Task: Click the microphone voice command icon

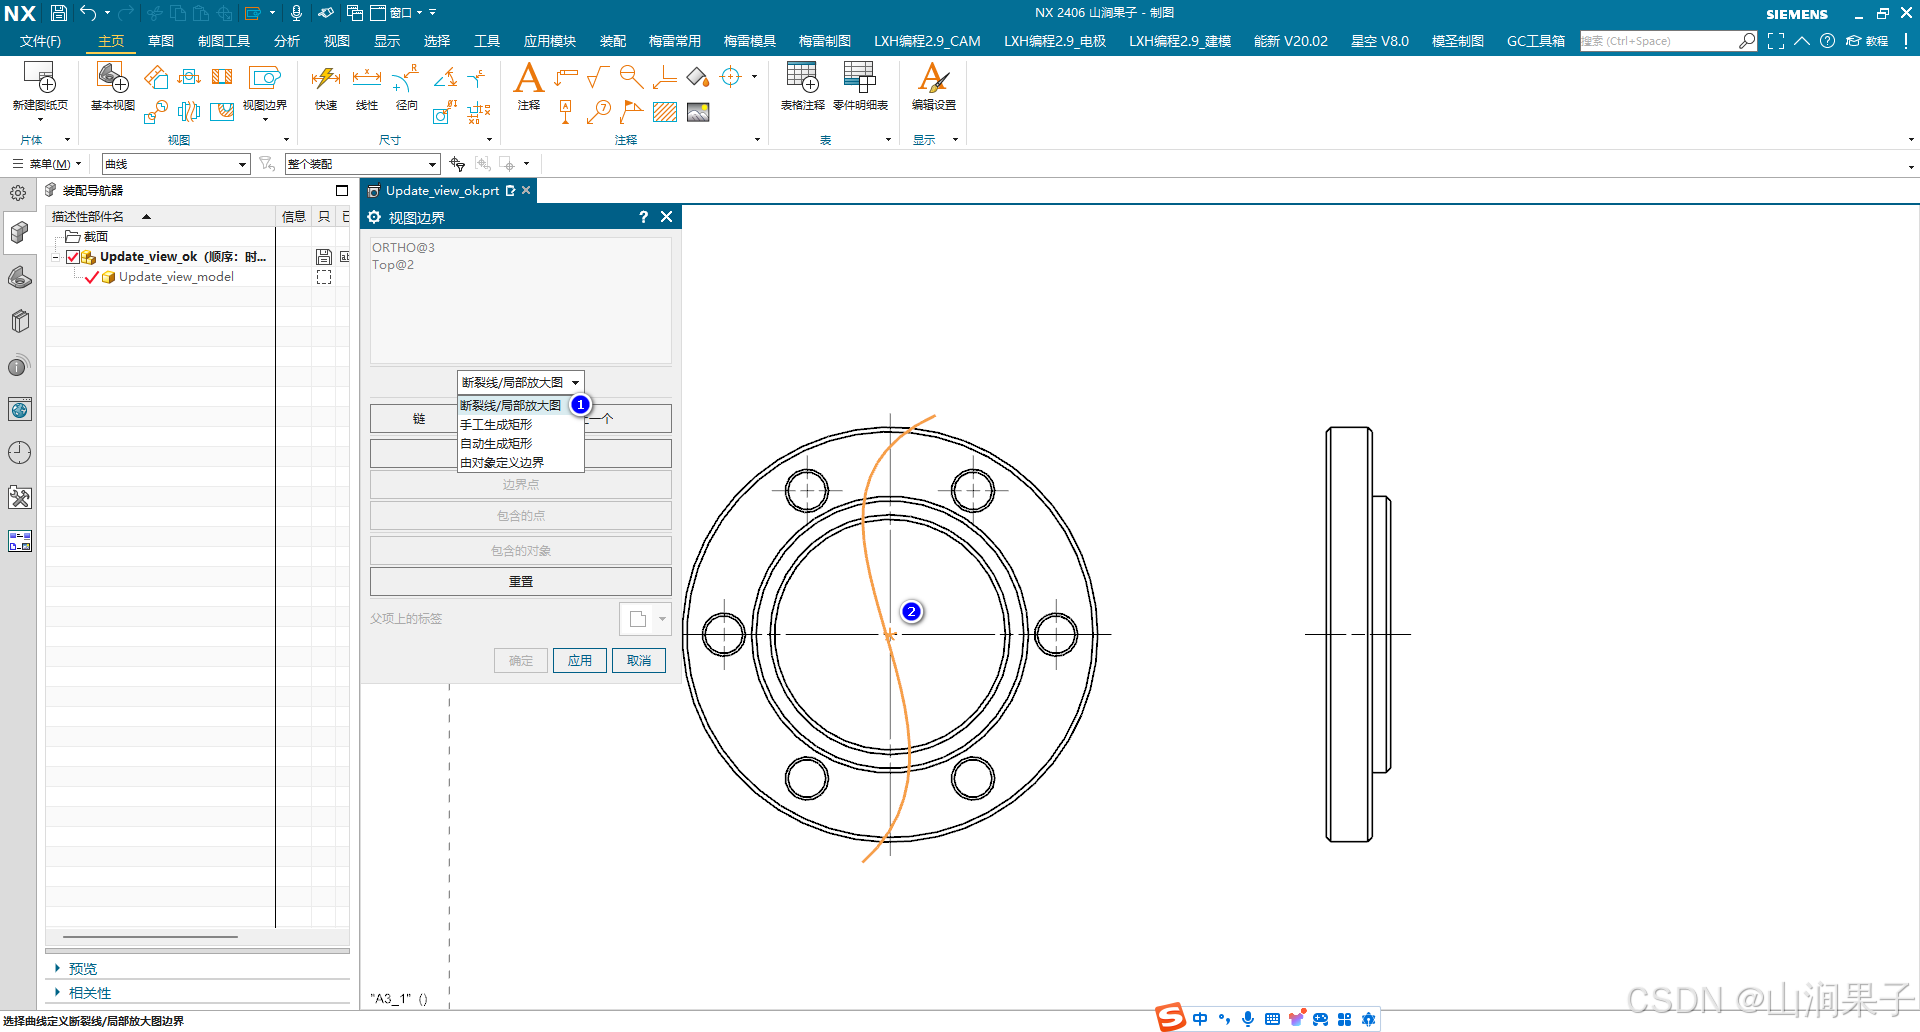Action: 296,13
